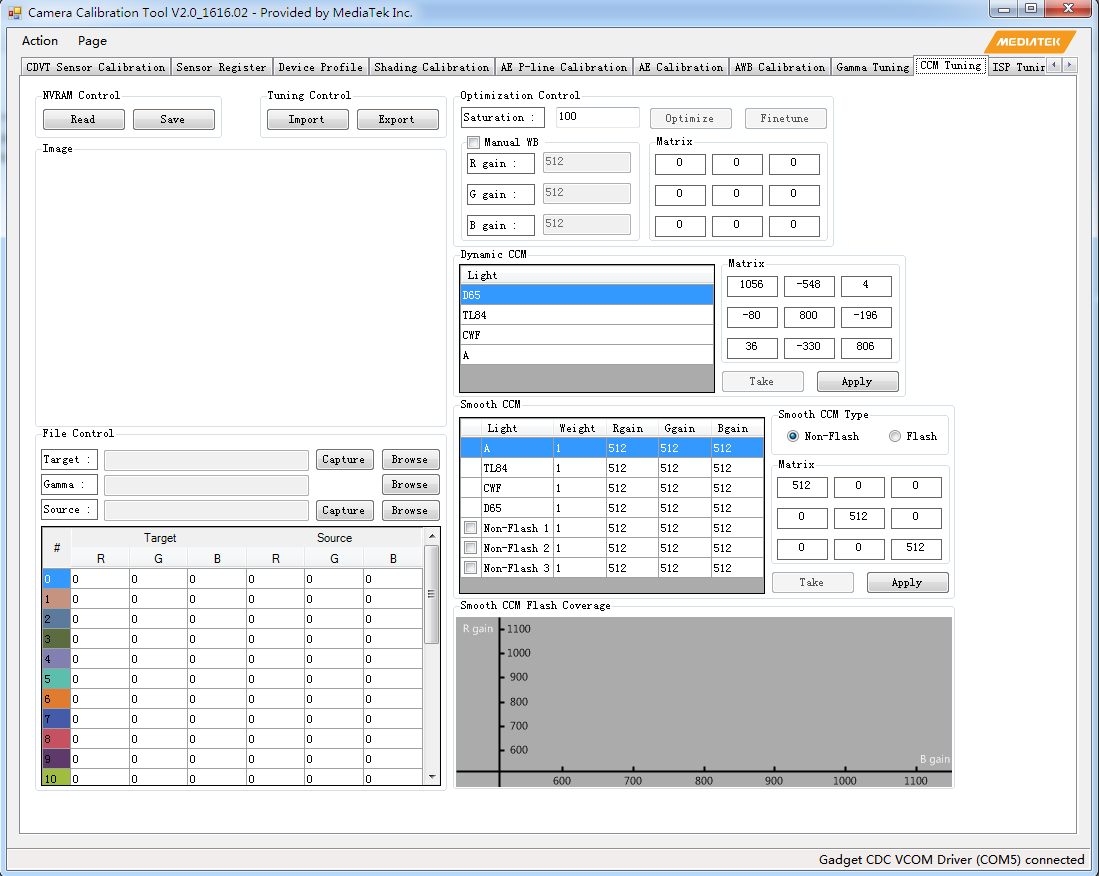Select color patch 8 red swatch
Screen dimensions: 1099x876
[x=56, y=739]
